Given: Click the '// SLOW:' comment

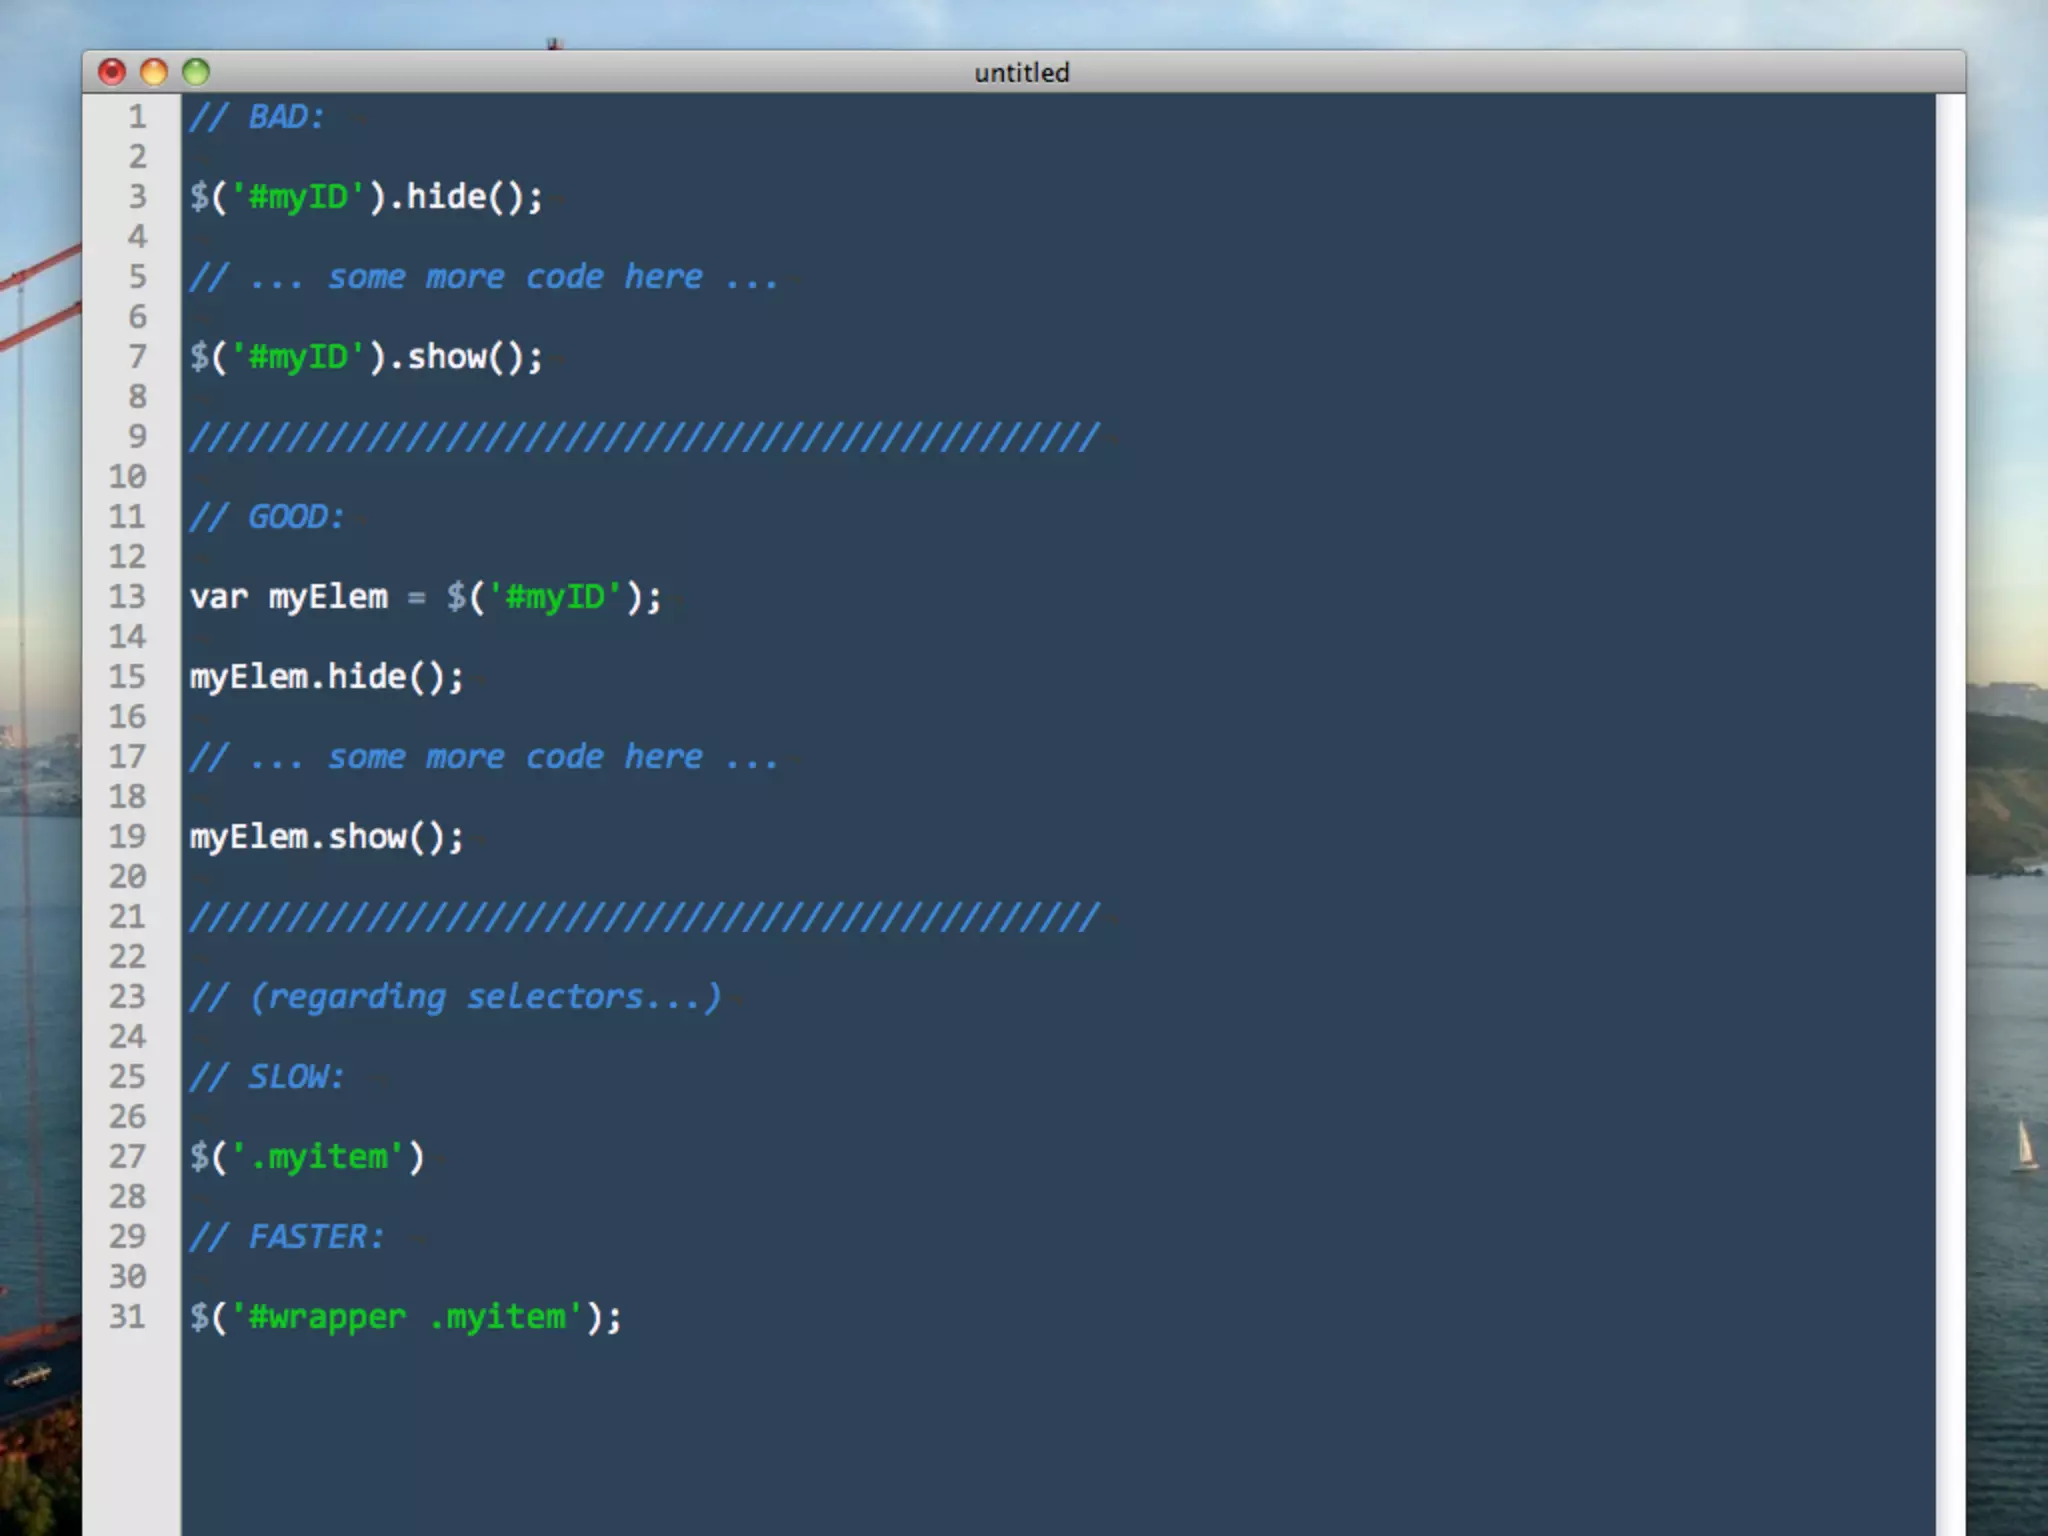Looking at the screenshot, I should click(267, 1077).
